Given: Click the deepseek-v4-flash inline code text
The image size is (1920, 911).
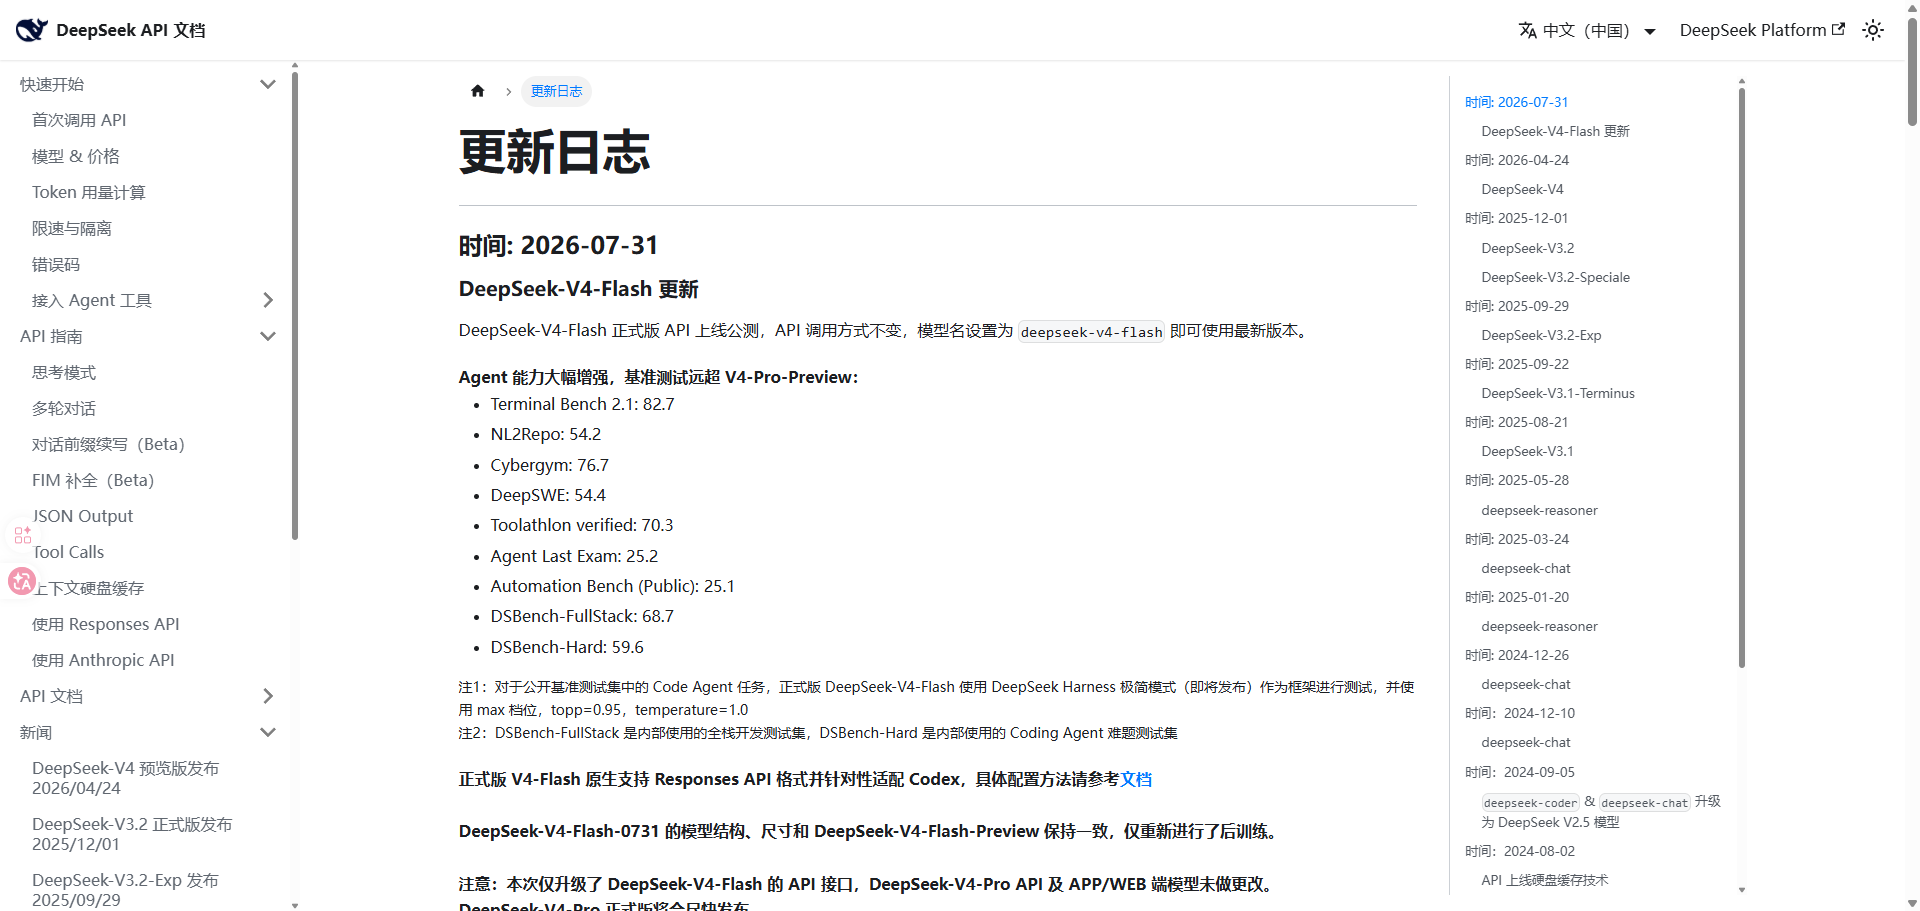Looking at the screenshot, I should [1091, 332].
